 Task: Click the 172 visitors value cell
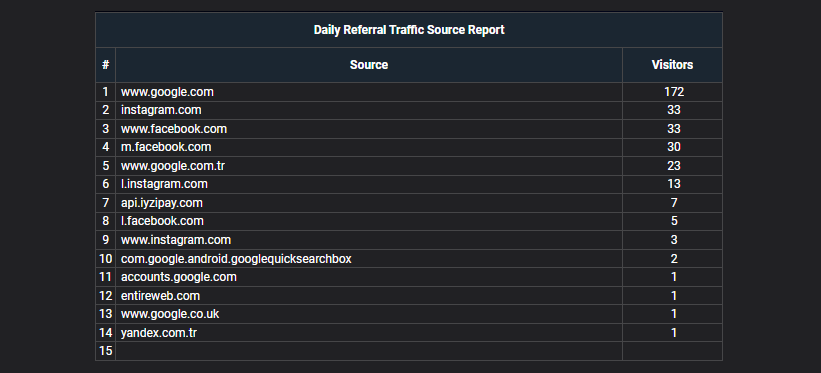672,92
